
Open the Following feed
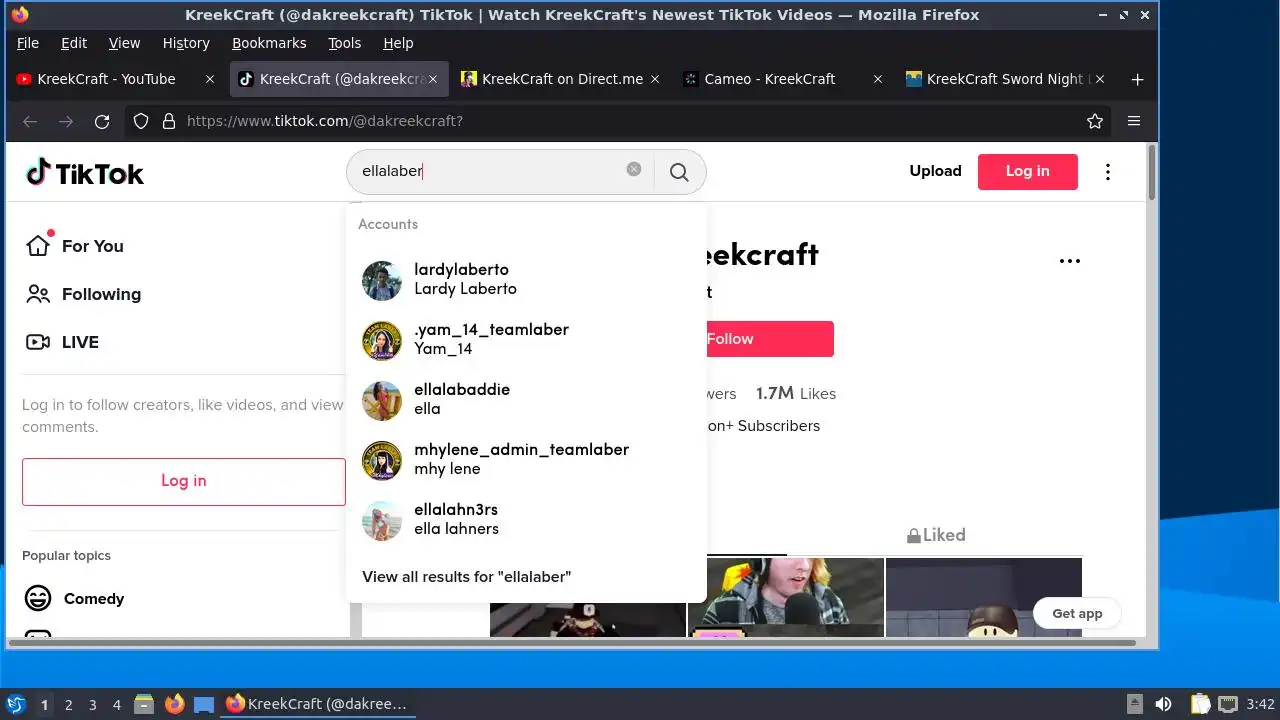coord(84,294)
